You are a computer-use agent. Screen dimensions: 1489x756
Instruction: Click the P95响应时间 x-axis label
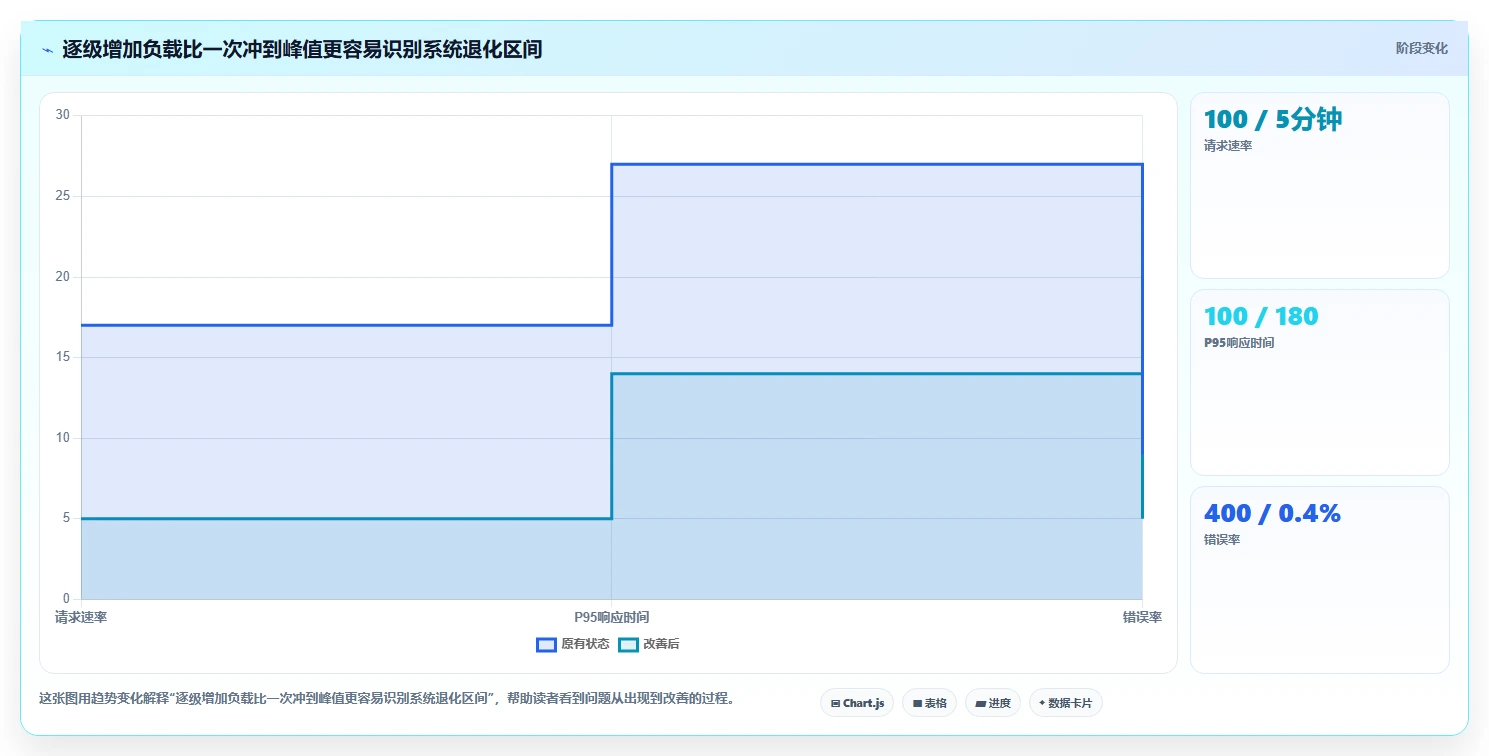tap(611, 618)
